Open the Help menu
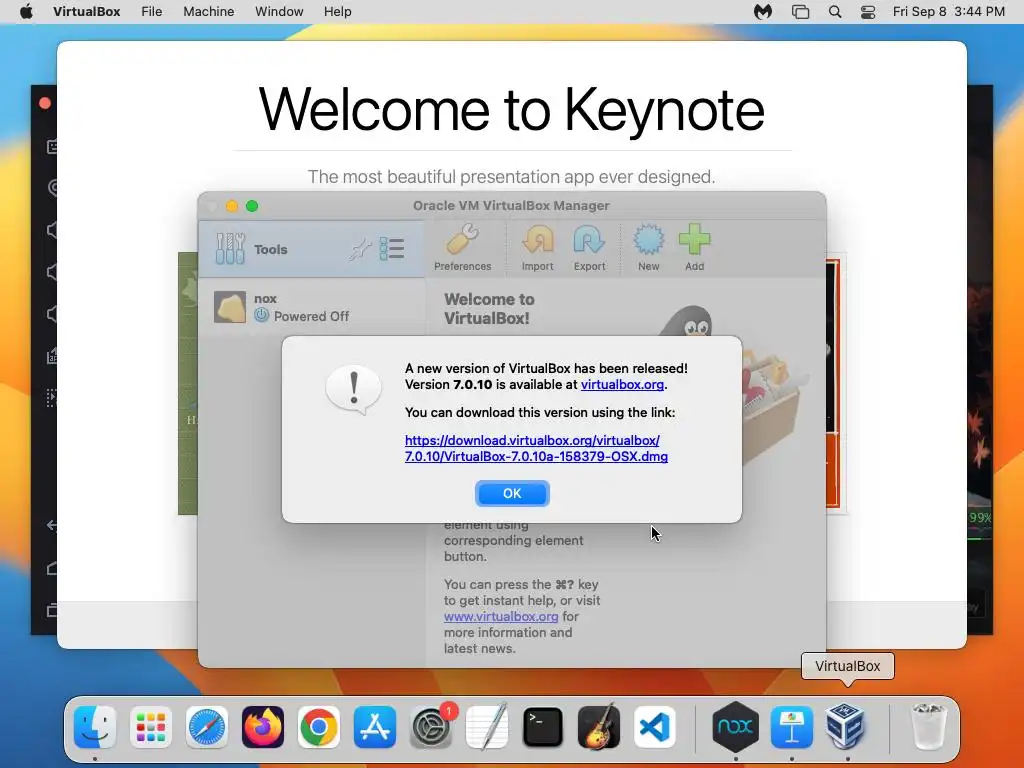This screenshot has height=768, width=1024. pos(338,12)
